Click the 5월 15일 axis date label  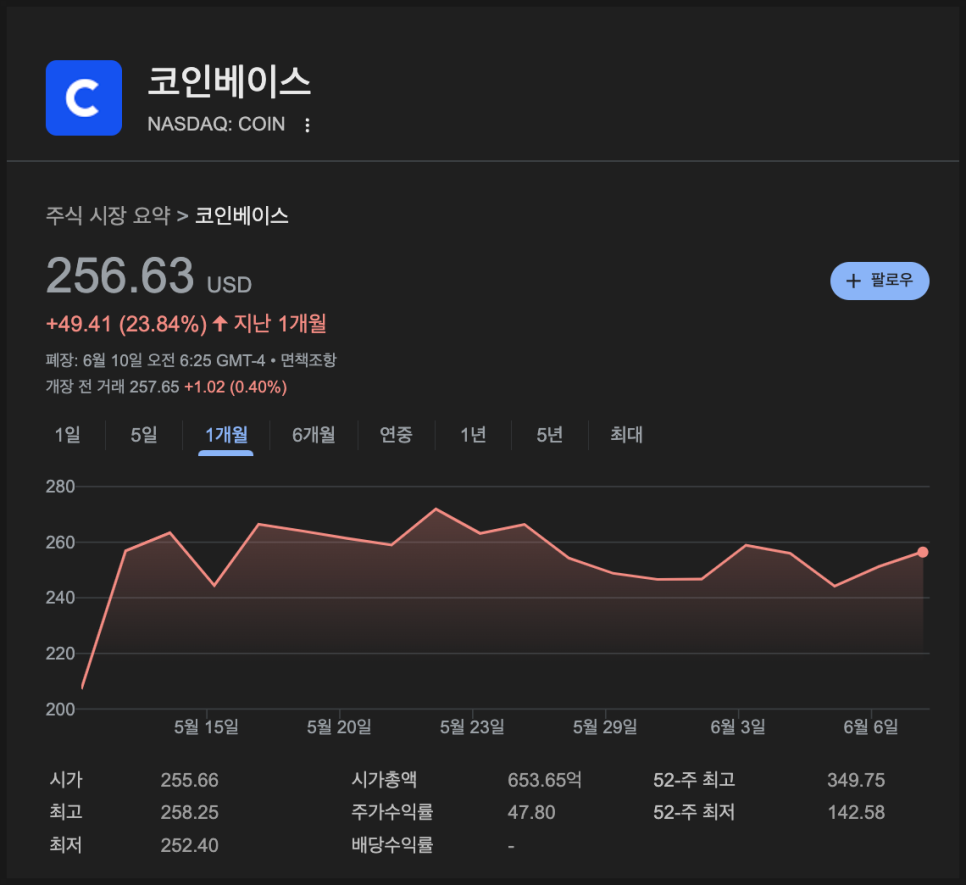(206, 727)
